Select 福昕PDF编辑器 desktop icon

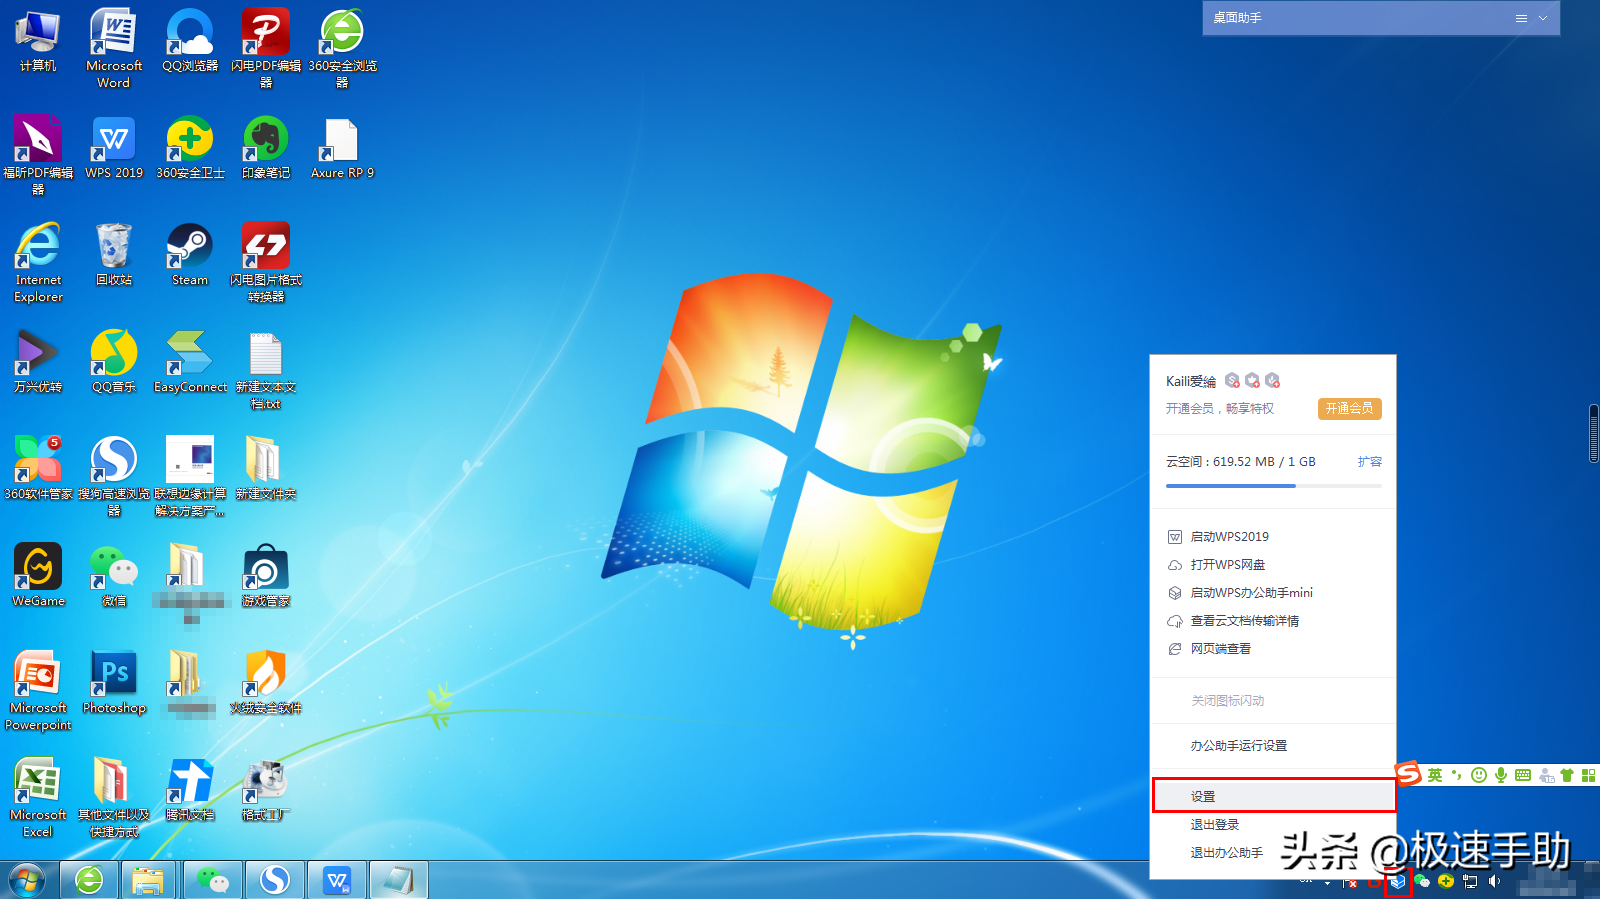38,155
